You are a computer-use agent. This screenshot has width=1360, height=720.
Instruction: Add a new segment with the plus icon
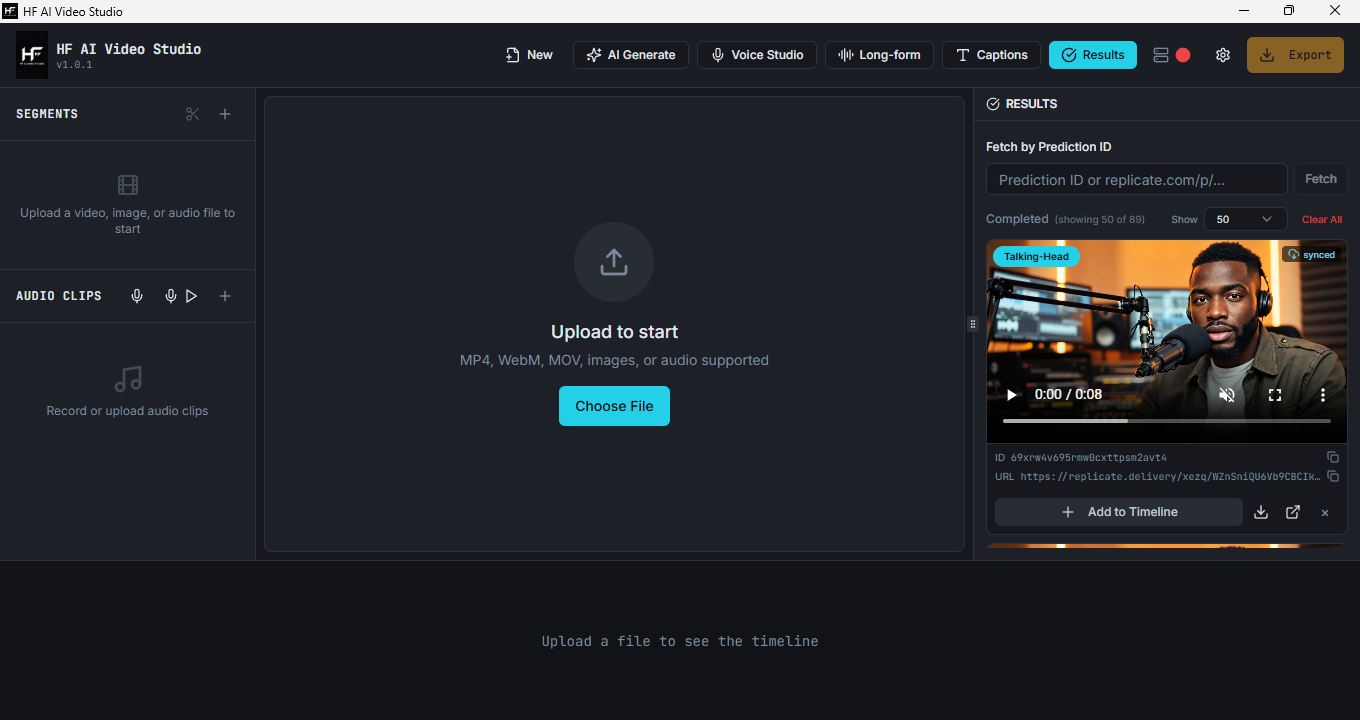(x=225, y=114)
